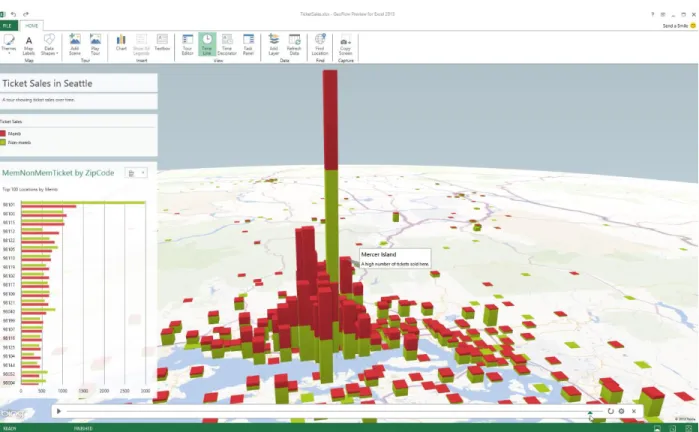The height and width of the screenshot is (432, 699).
Task: Click the timeline progress track
Action: point(334,411)
